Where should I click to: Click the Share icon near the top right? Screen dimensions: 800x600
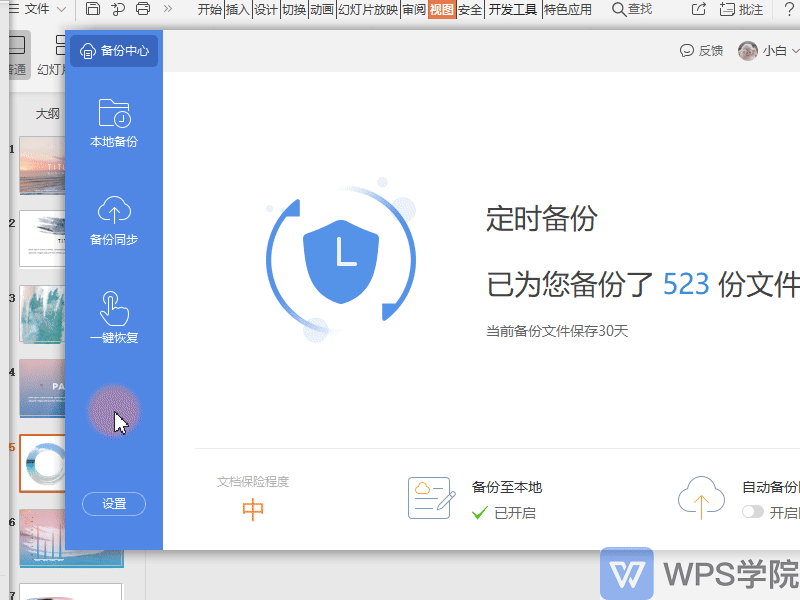pyautogui.click(x=698, y=8)
